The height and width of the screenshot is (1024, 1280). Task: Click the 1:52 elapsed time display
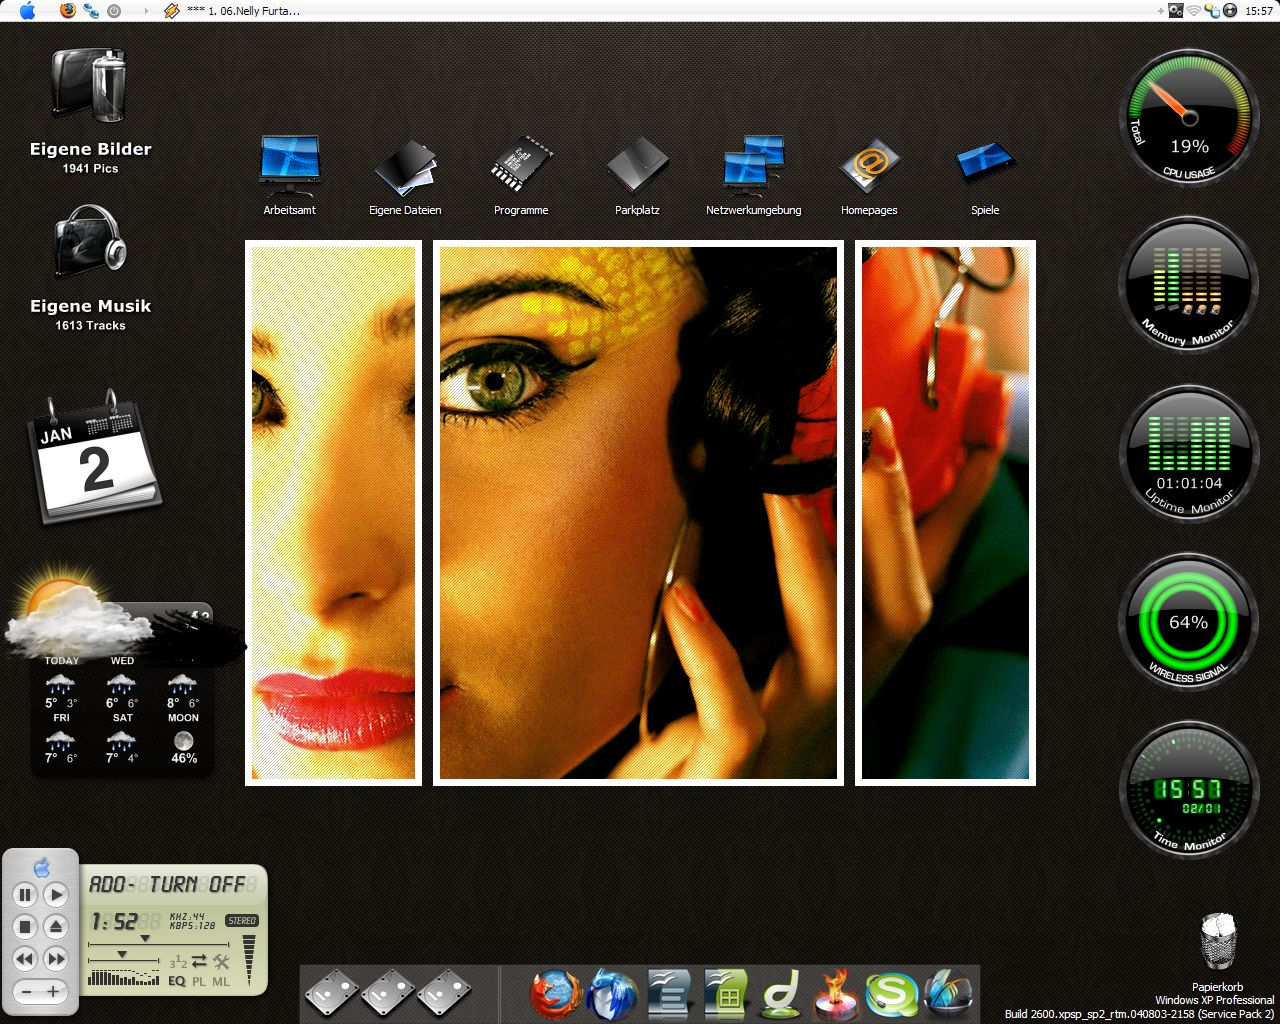click(113, 921)
